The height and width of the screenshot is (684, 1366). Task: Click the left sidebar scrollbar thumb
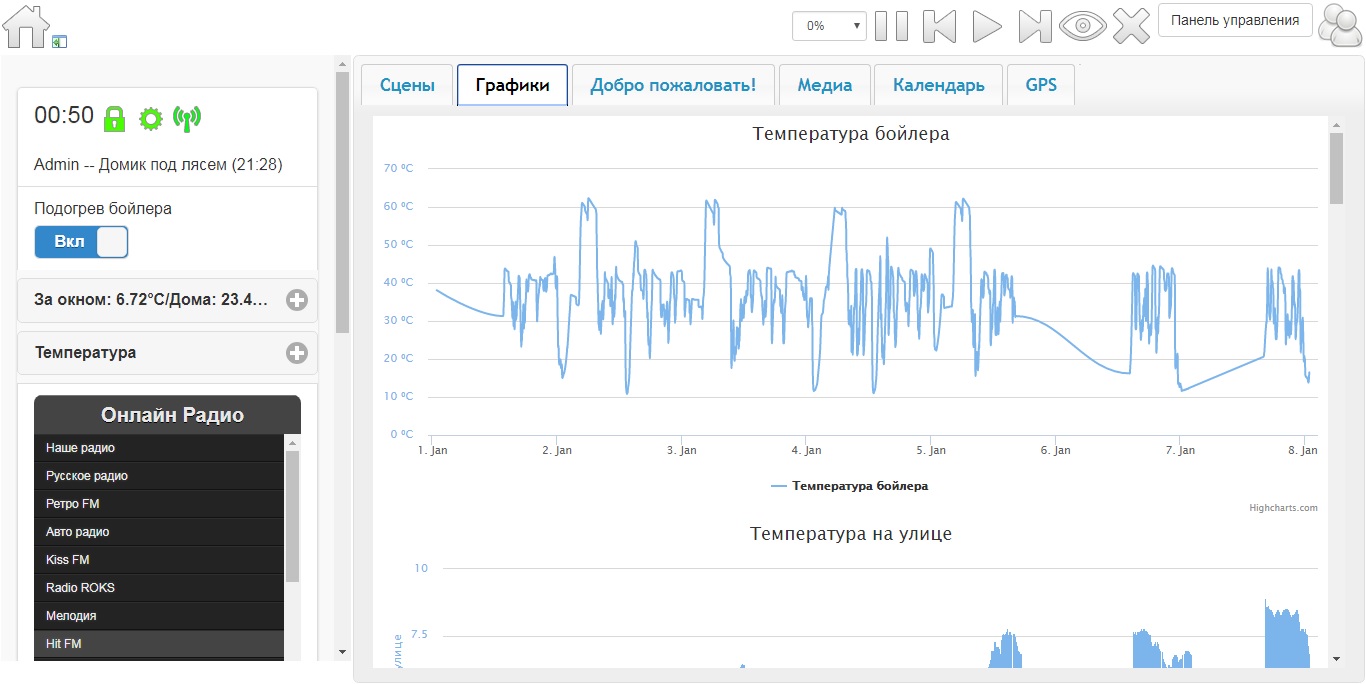click(x=342, y=202)
